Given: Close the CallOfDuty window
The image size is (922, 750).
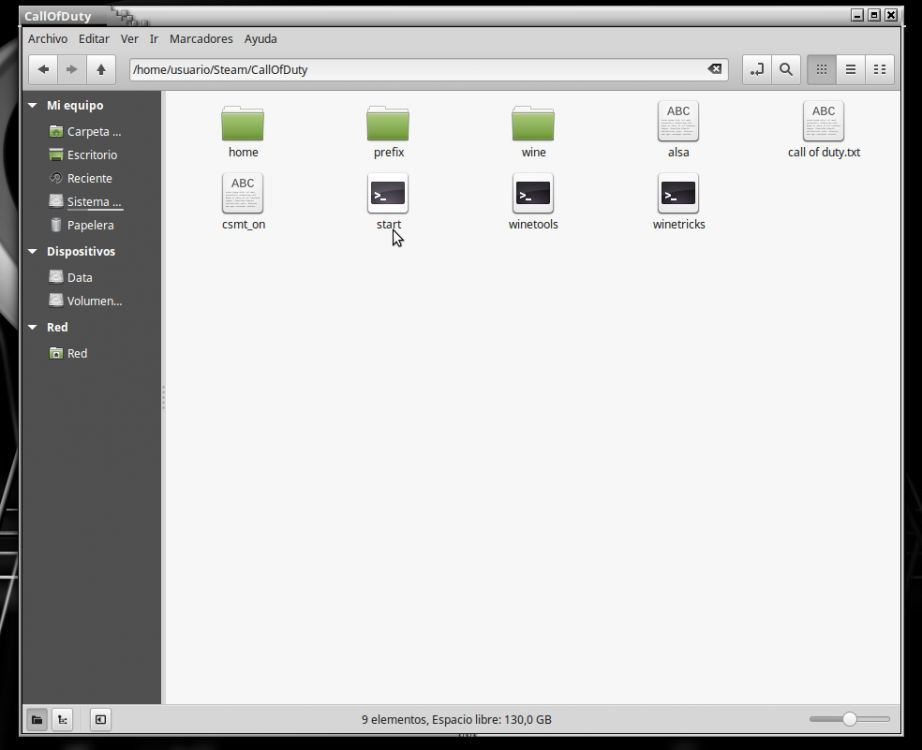Looking at the screenshot, I should 891,15.
